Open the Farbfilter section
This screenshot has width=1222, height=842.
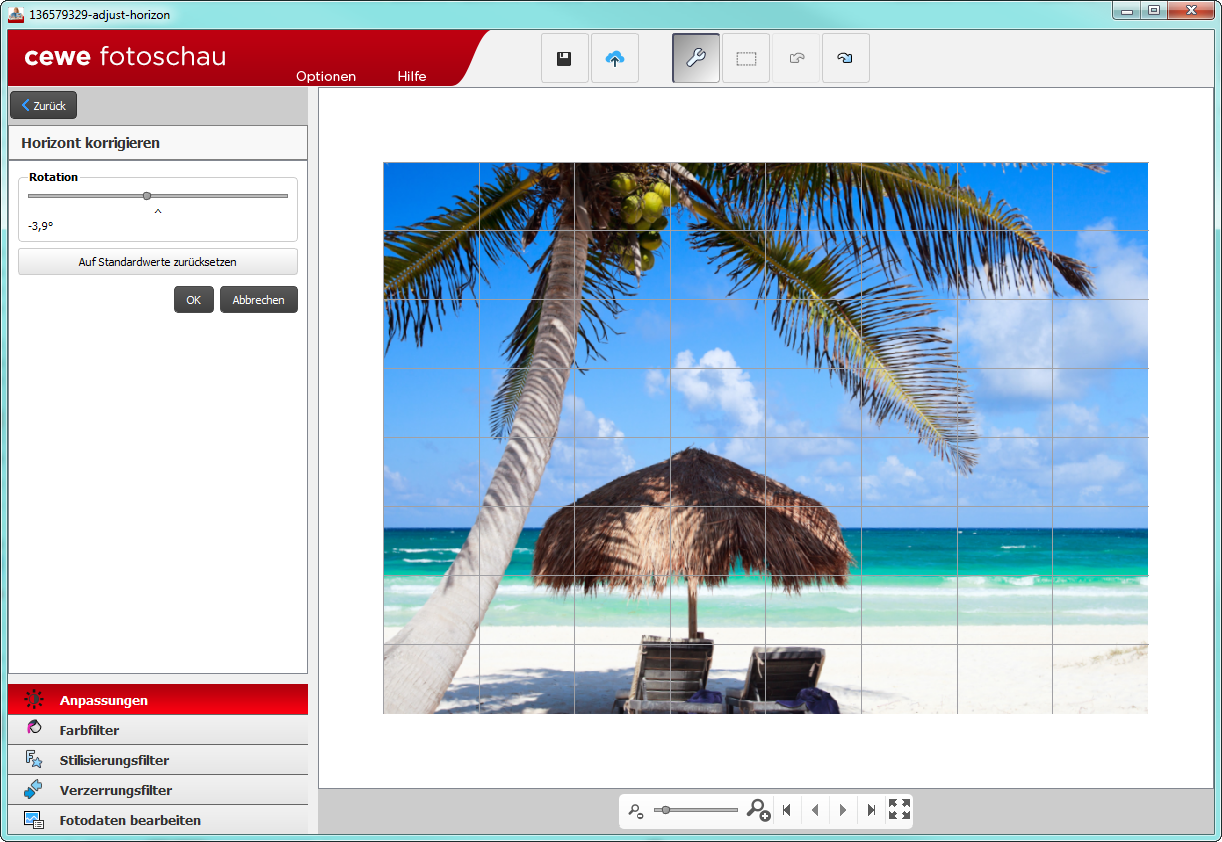point(158,730)
